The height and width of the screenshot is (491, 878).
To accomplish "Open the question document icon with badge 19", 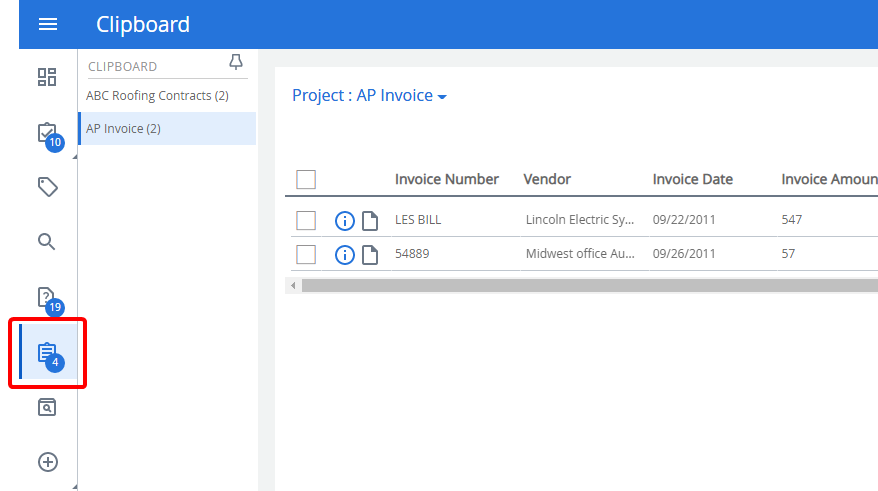I will click(47, 297).
